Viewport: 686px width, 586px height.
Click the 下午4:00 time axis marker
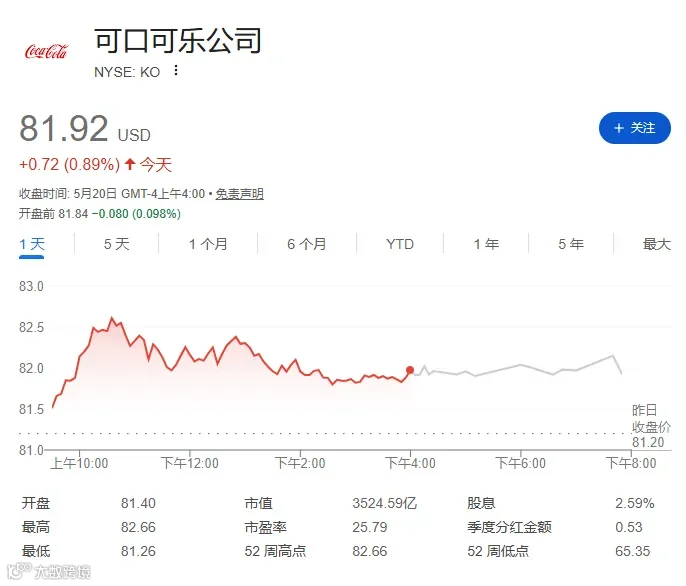click(410, 463)
